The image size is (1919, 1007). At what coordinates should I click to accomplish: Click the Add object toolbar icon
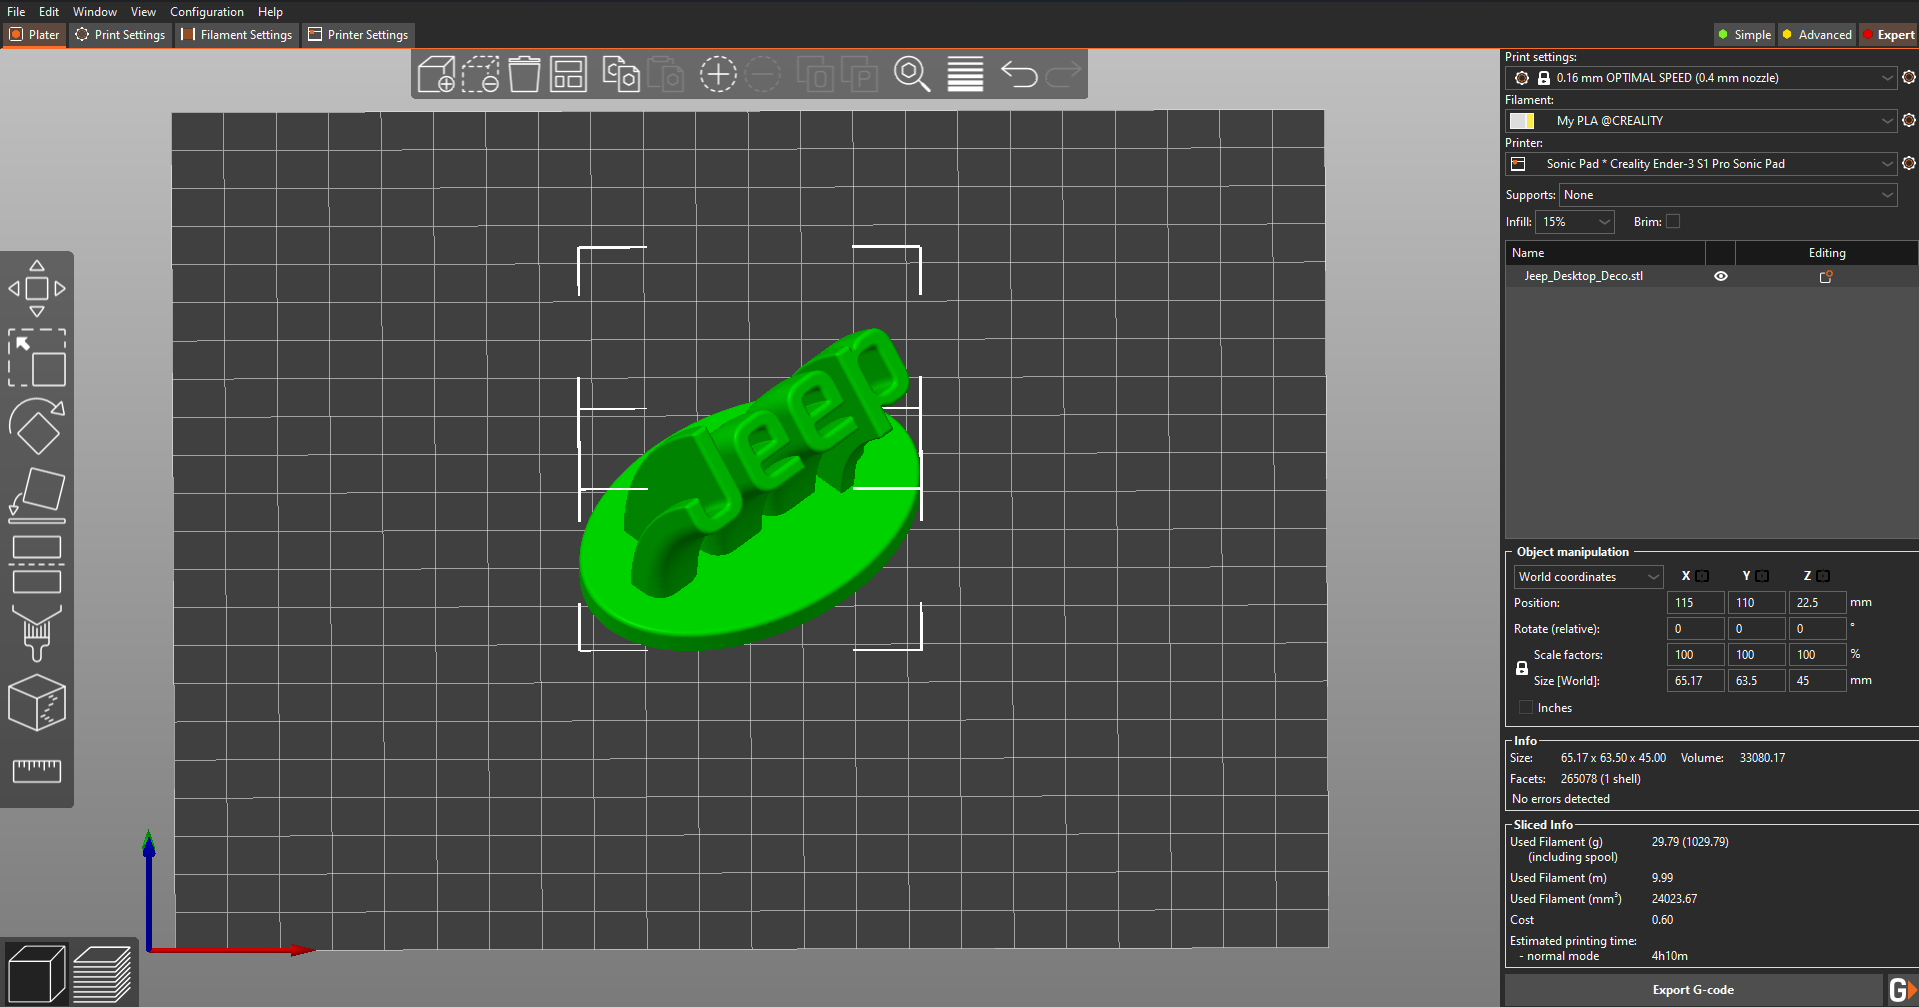click(x=436, y=75)
